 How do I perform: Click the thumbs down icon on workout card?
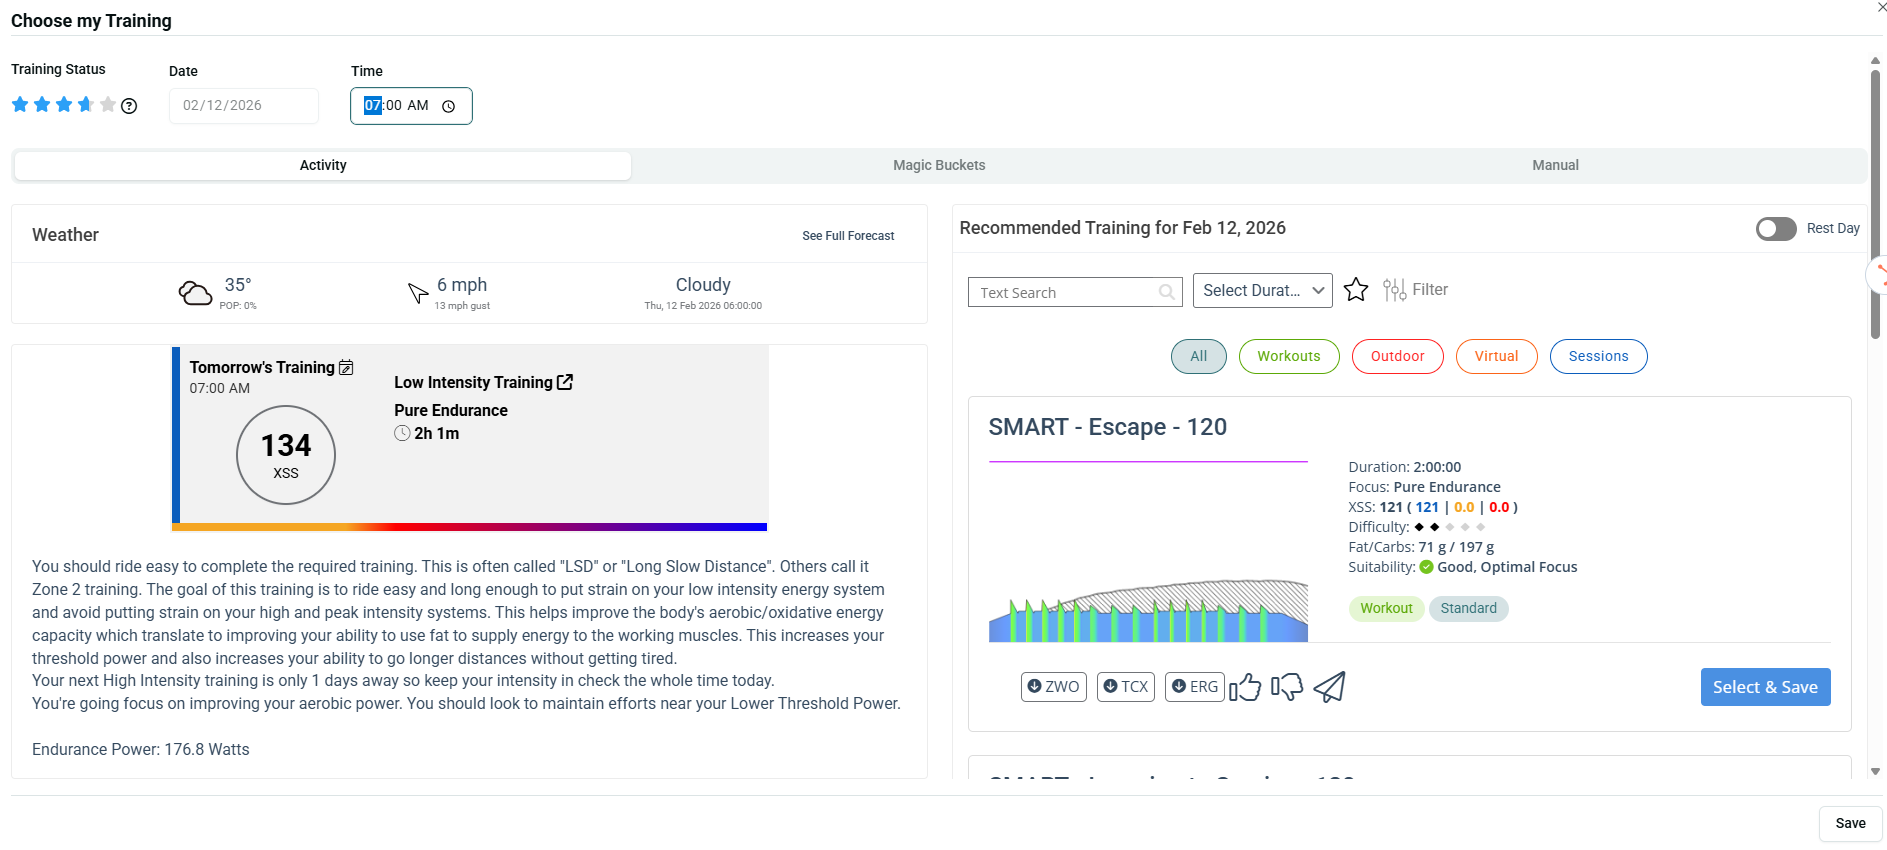pyautogui.click(x=1287, y=687)
